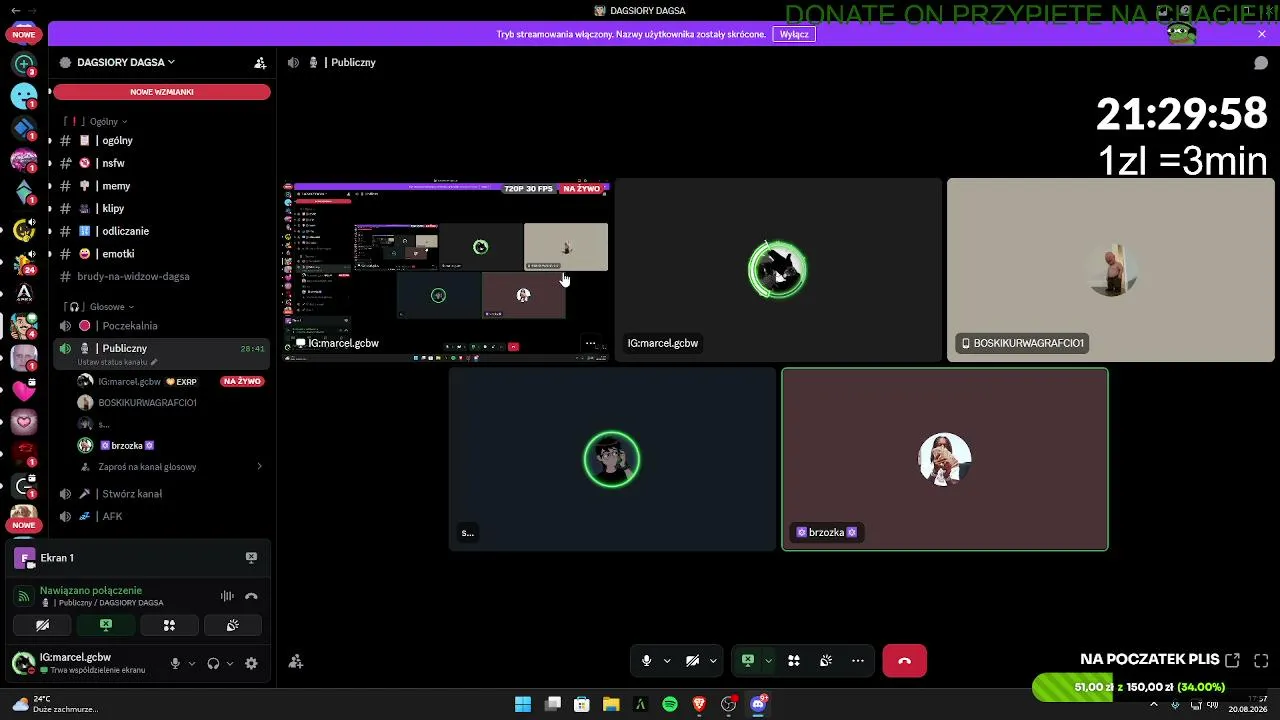Open Microsoft Store from the taskbar
The image size is (1280, 720).
(x=582, y=704)
